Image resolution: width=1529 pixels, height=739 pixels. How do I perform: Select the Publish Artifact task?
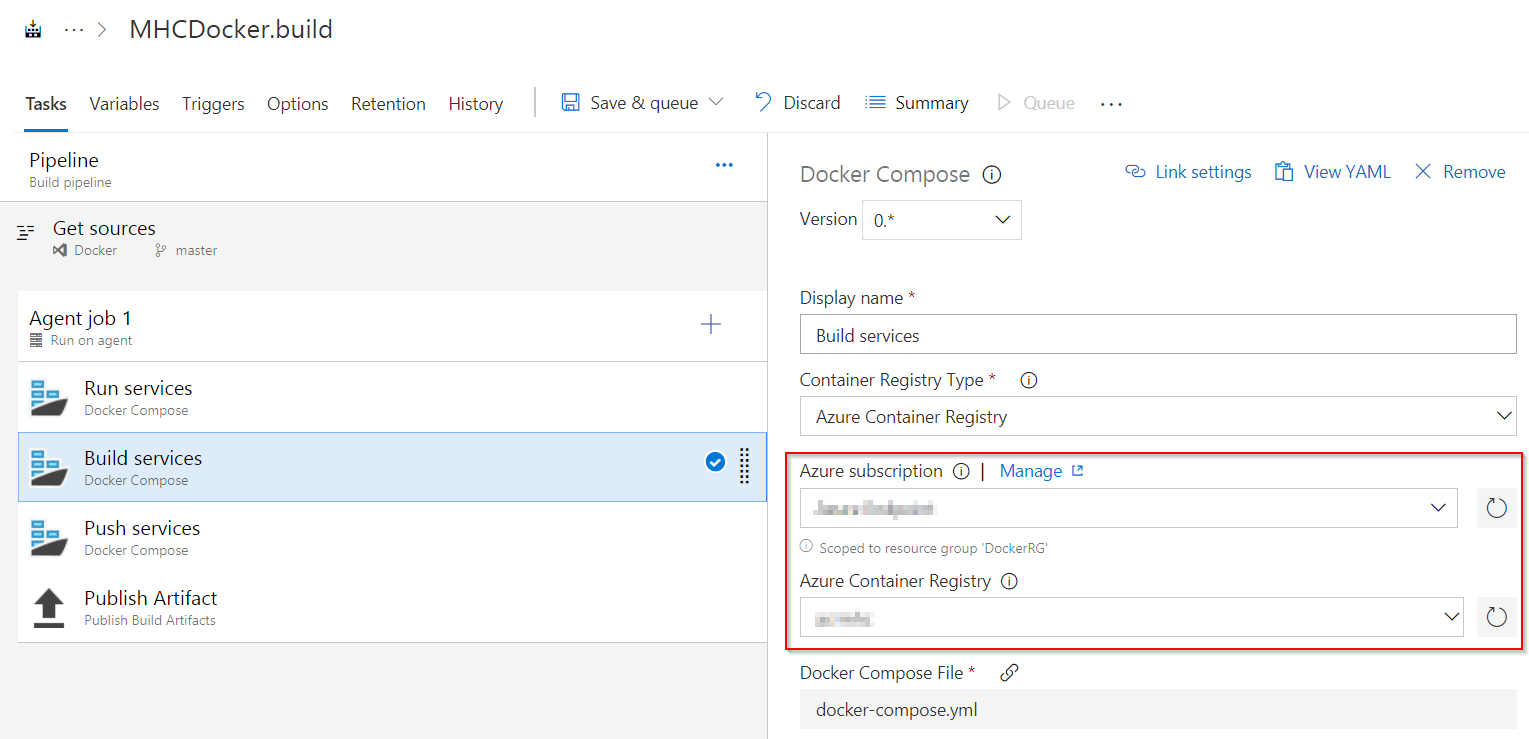pos(393,607)
